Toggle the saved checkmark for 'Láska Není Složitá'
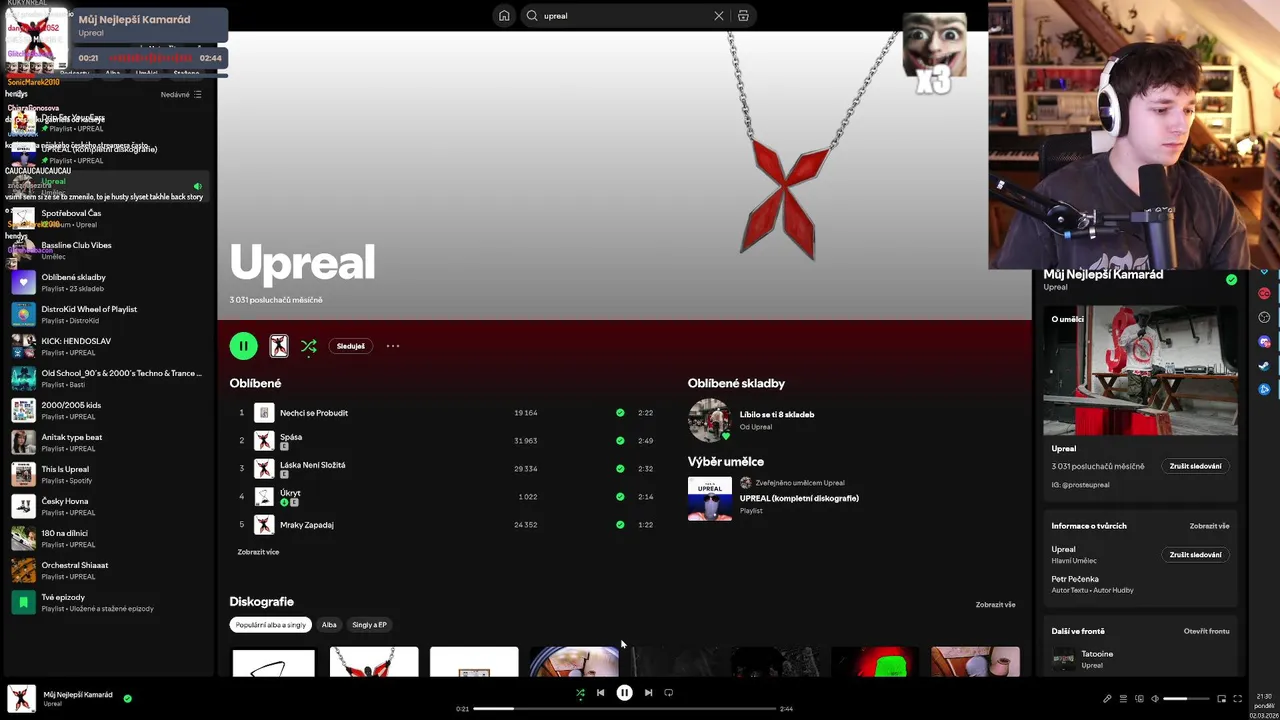 [x=620, y=469]
